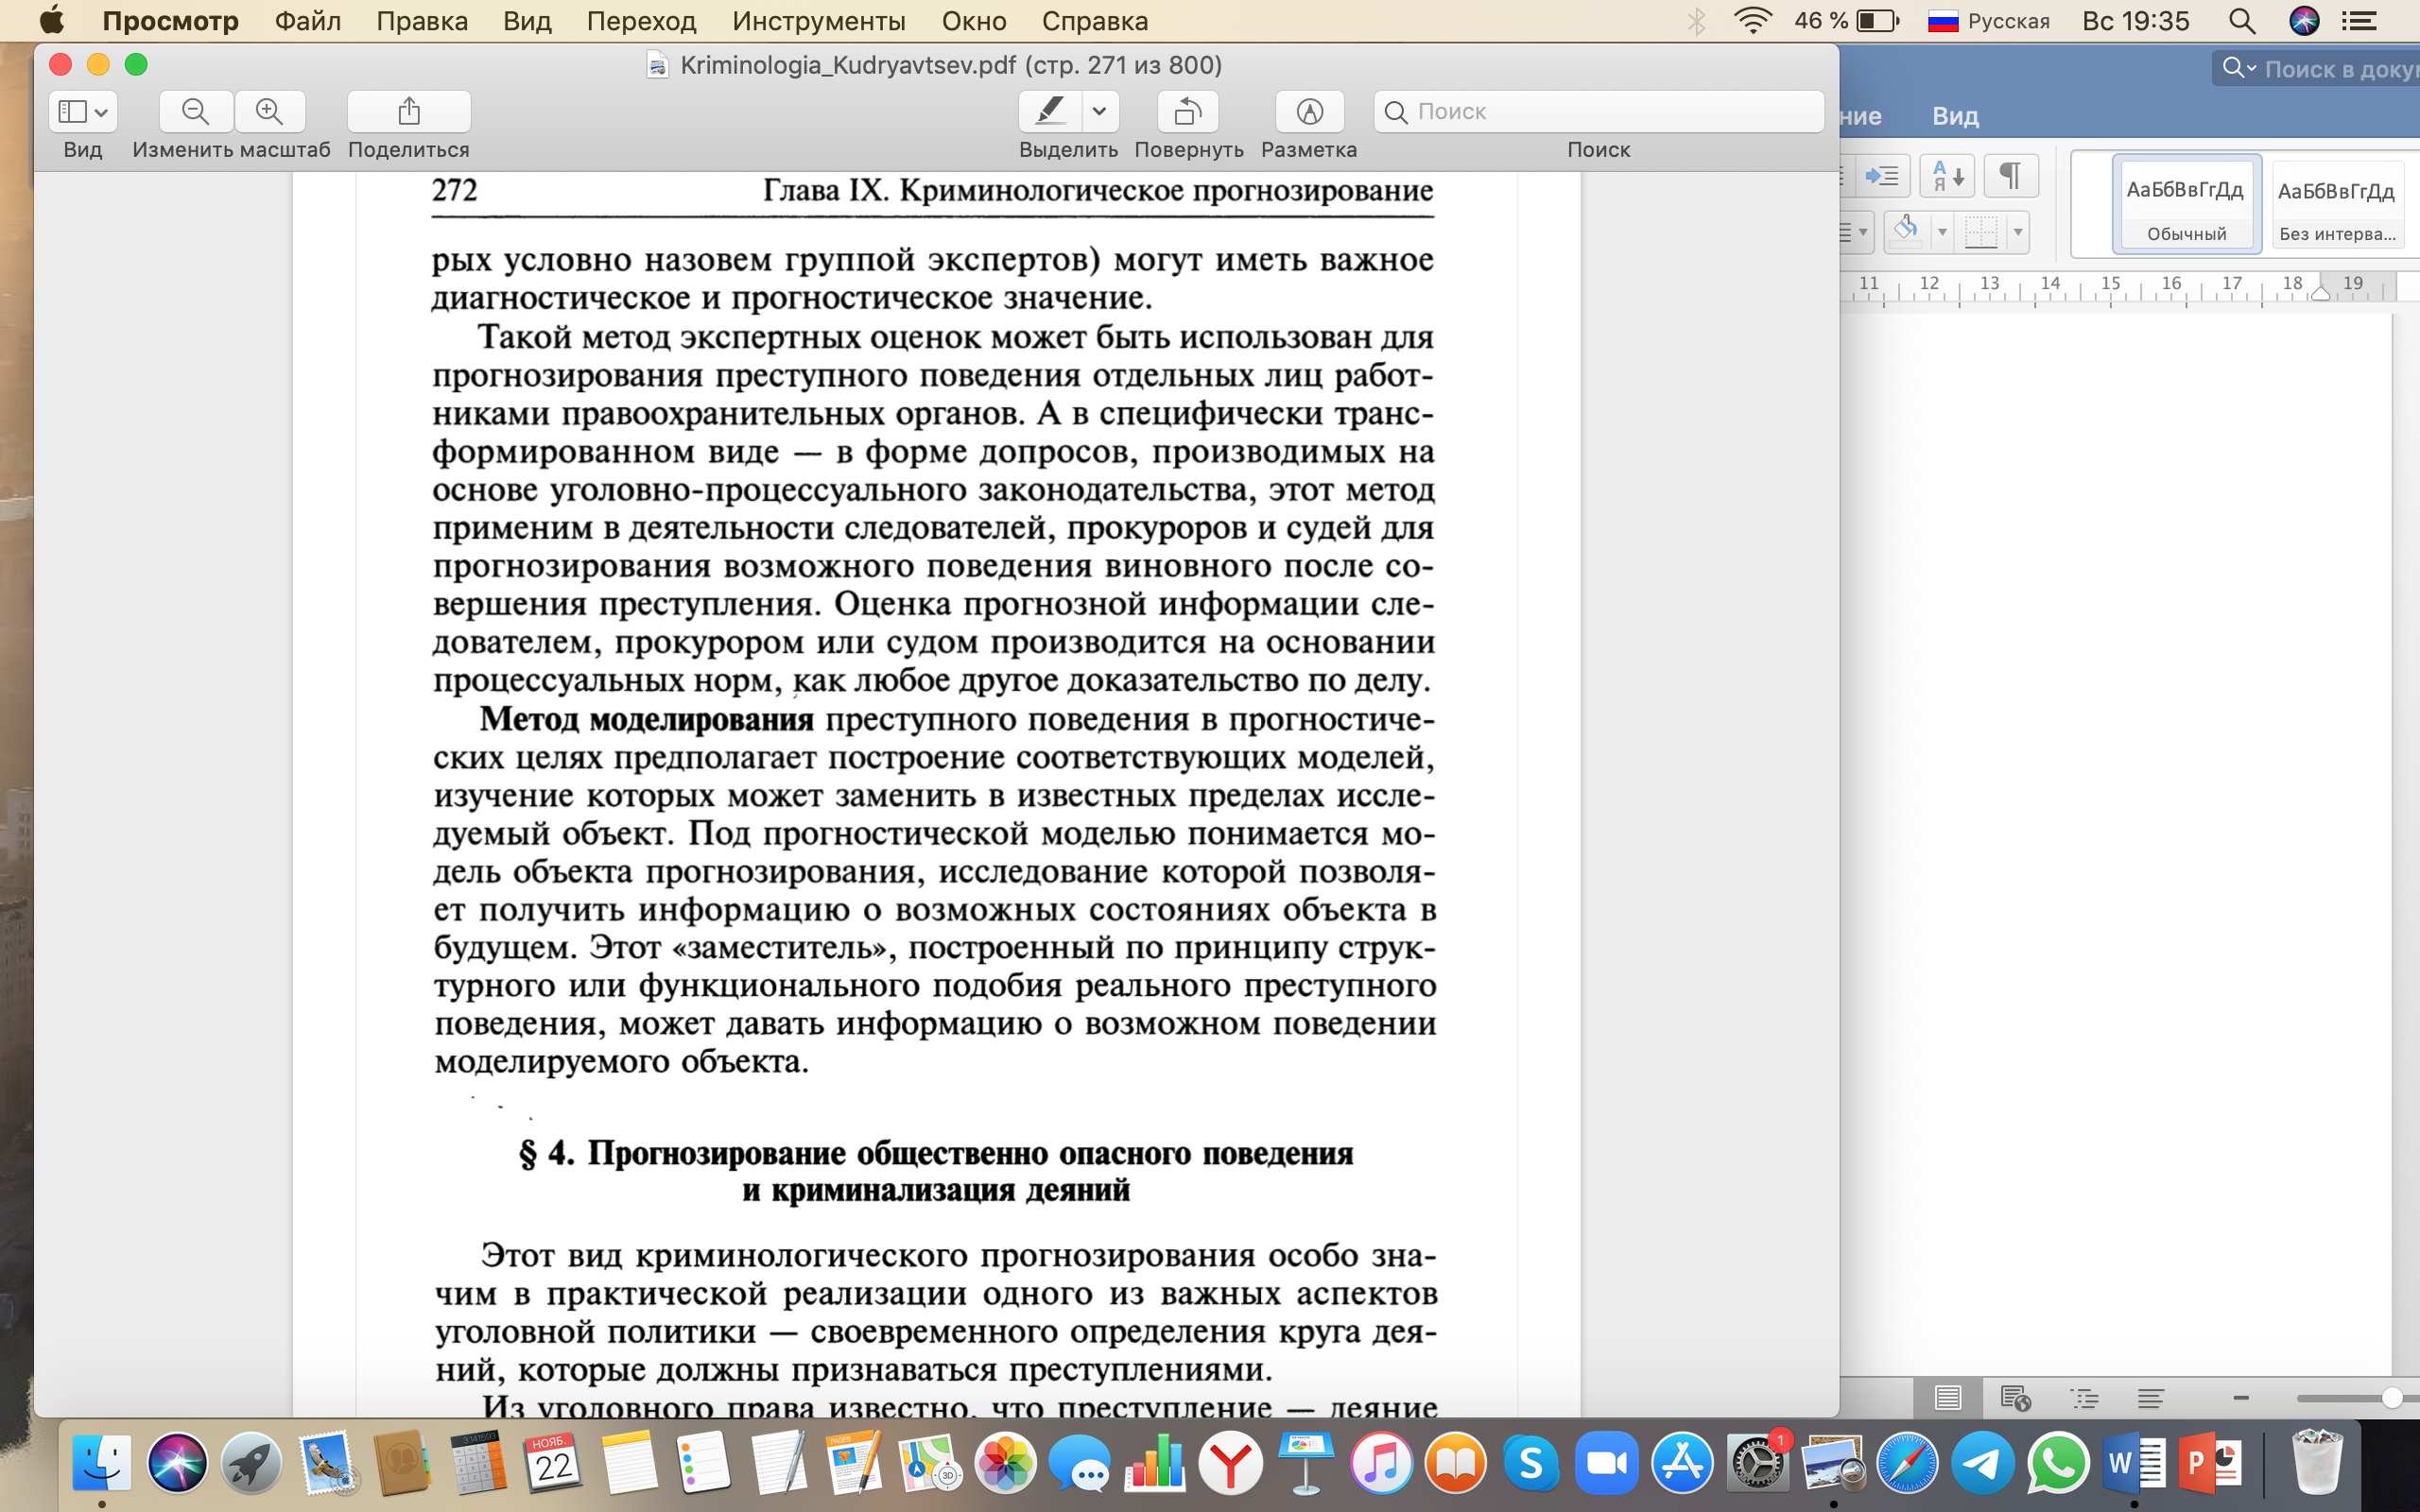
Task: Apply borders button in Word ribbon
Action: click(x=1981, y=232)
